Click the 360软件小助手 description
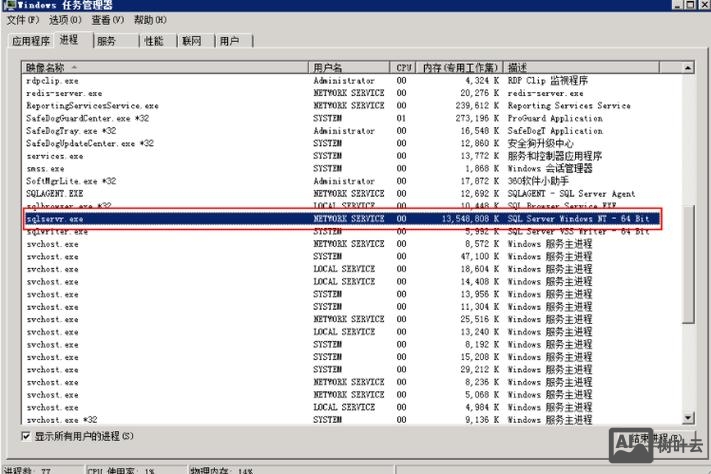The height and width of the screenshot is (474, 711). [x=538, y=181]
